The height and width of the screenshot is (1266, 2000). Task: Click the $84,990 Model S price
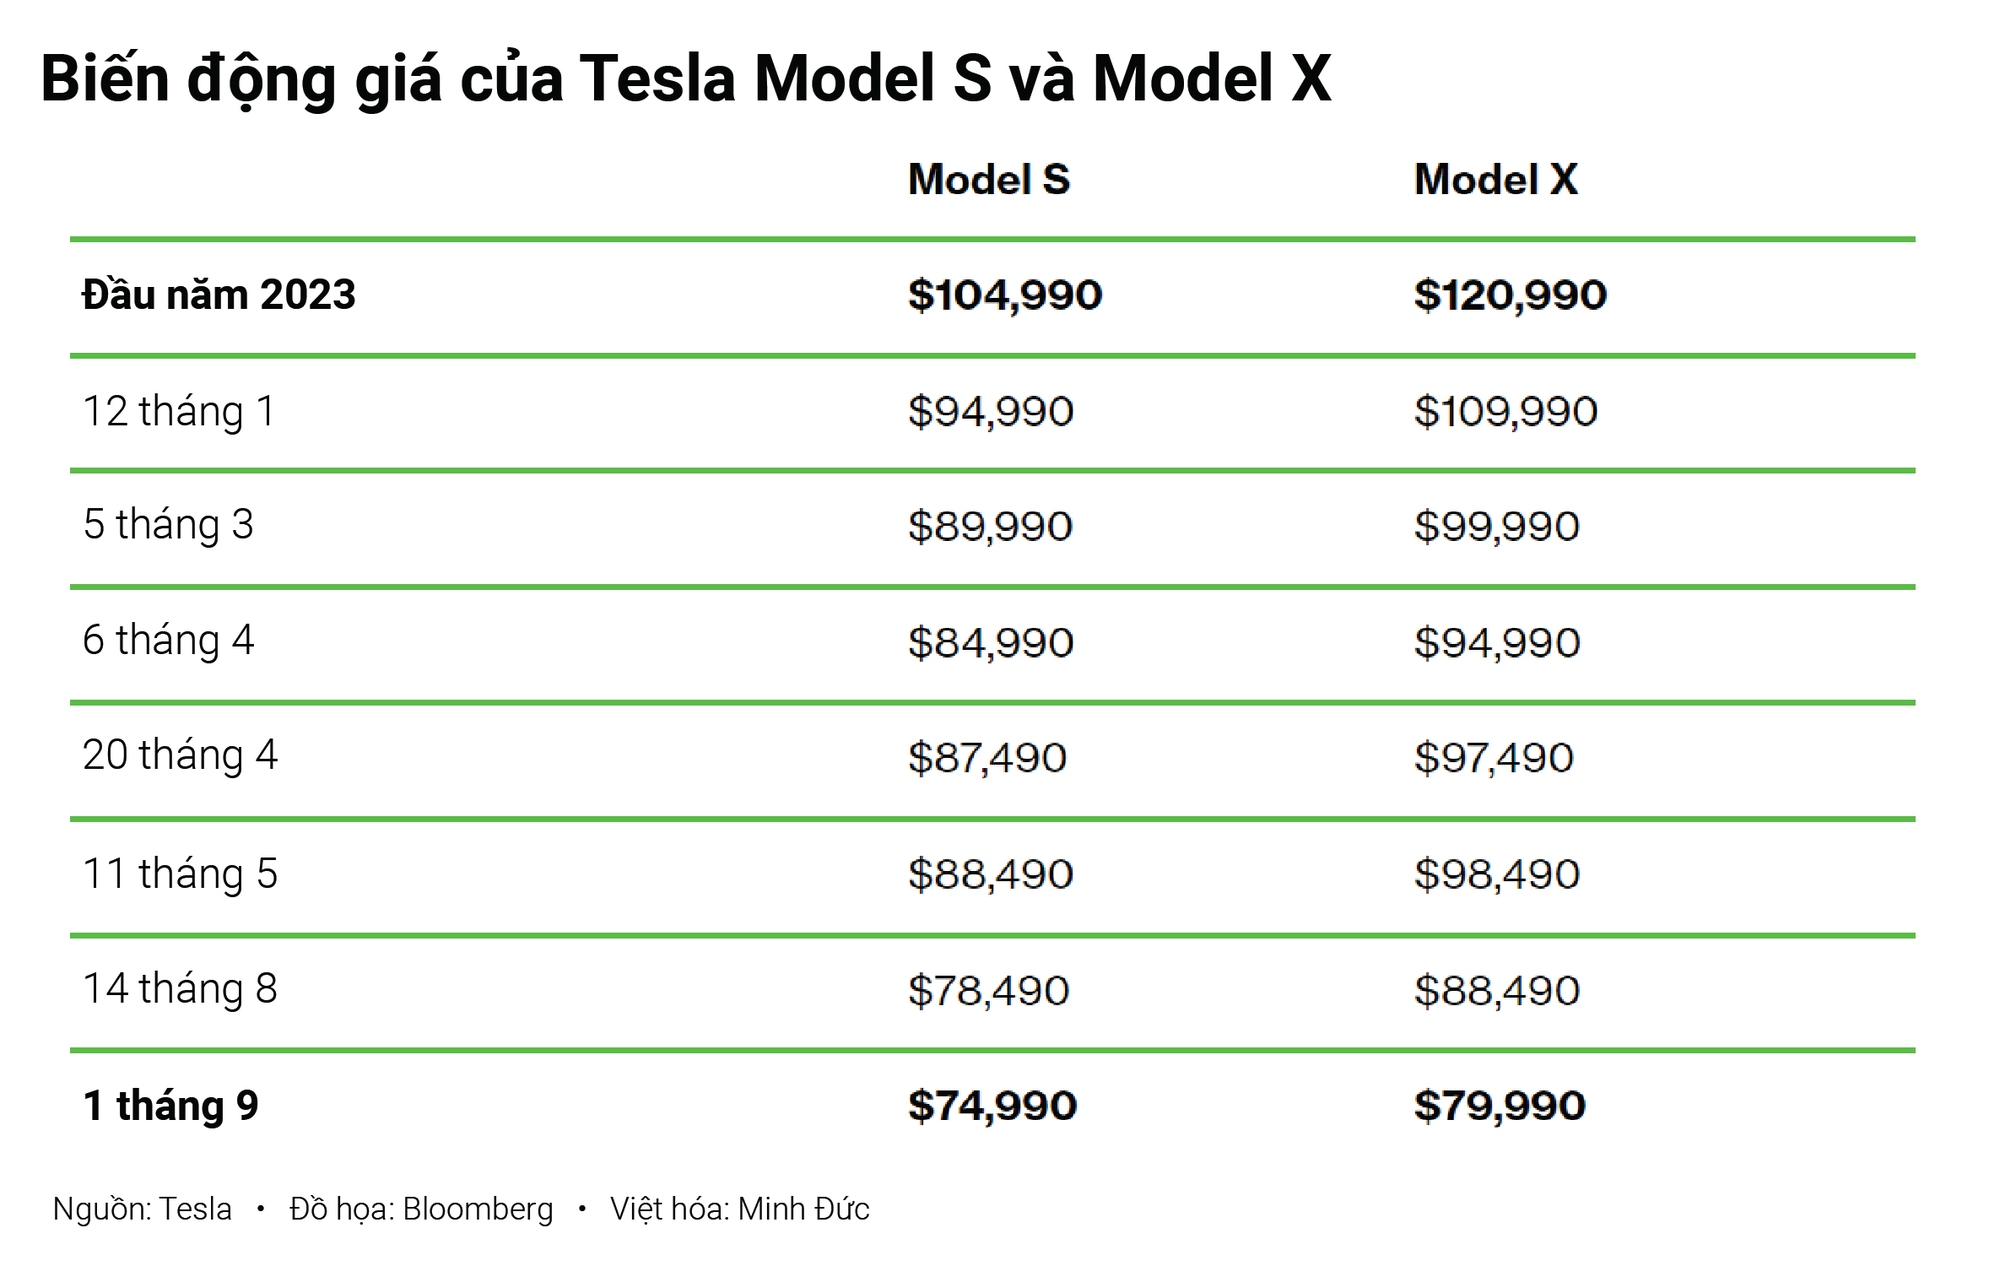tap(990, 642)
